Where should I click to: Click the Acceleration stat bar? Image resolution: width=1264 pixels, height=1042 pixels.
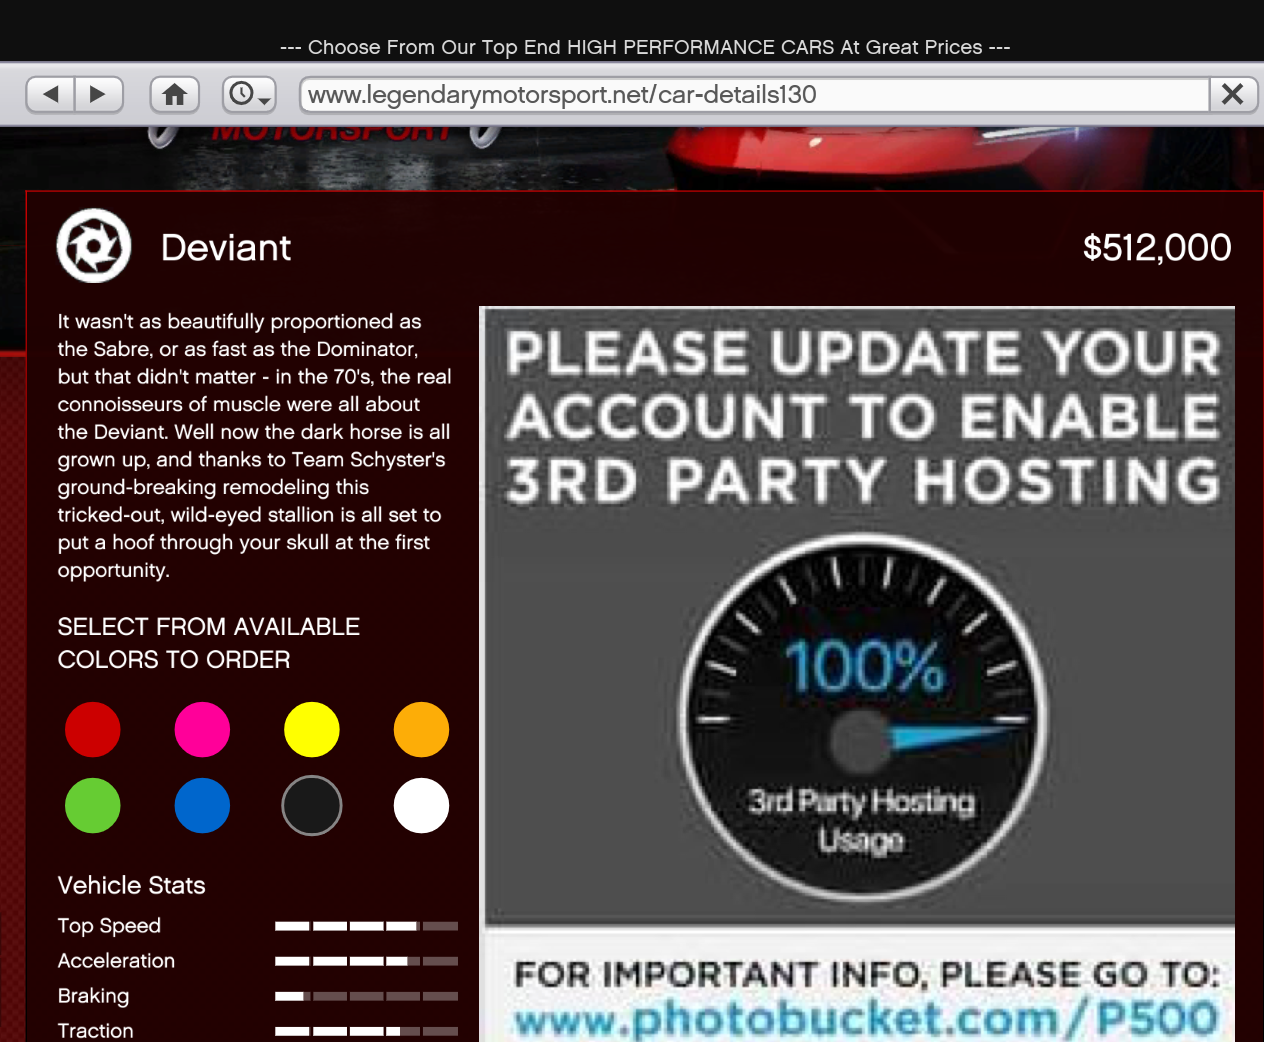[366, 961]
